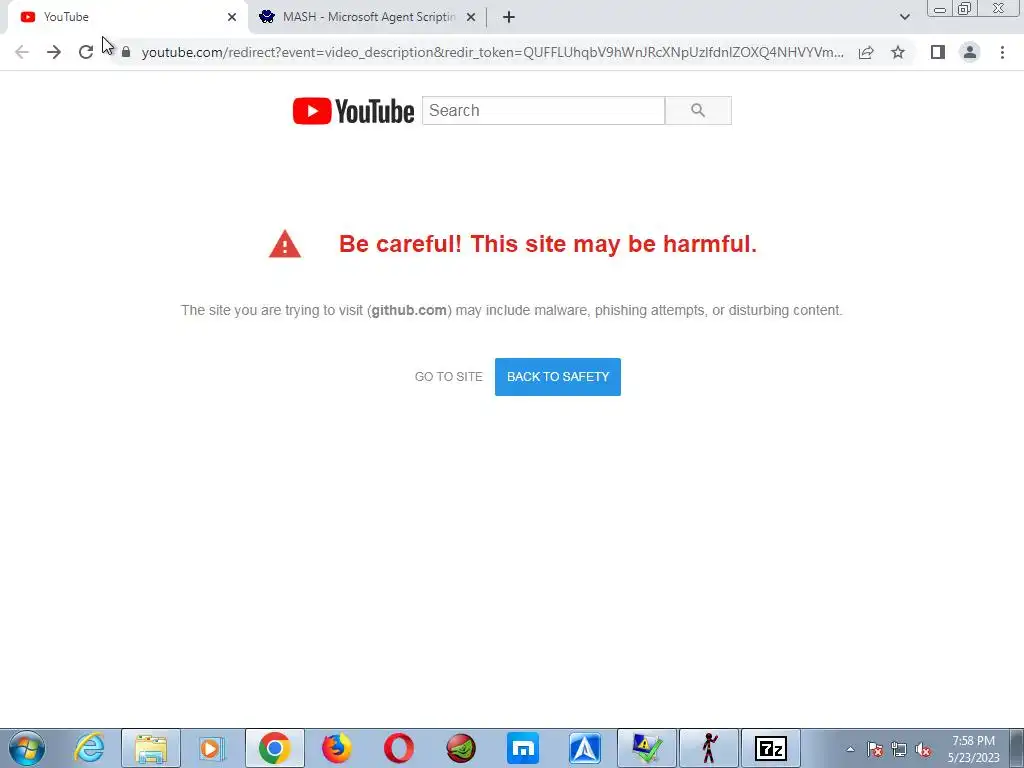Image resolution: width=1024 pixels, height=768 pixels.
Task: Open Windows Media Player taskbar icon
Action: pyautogui.click(x=212, y=748)
